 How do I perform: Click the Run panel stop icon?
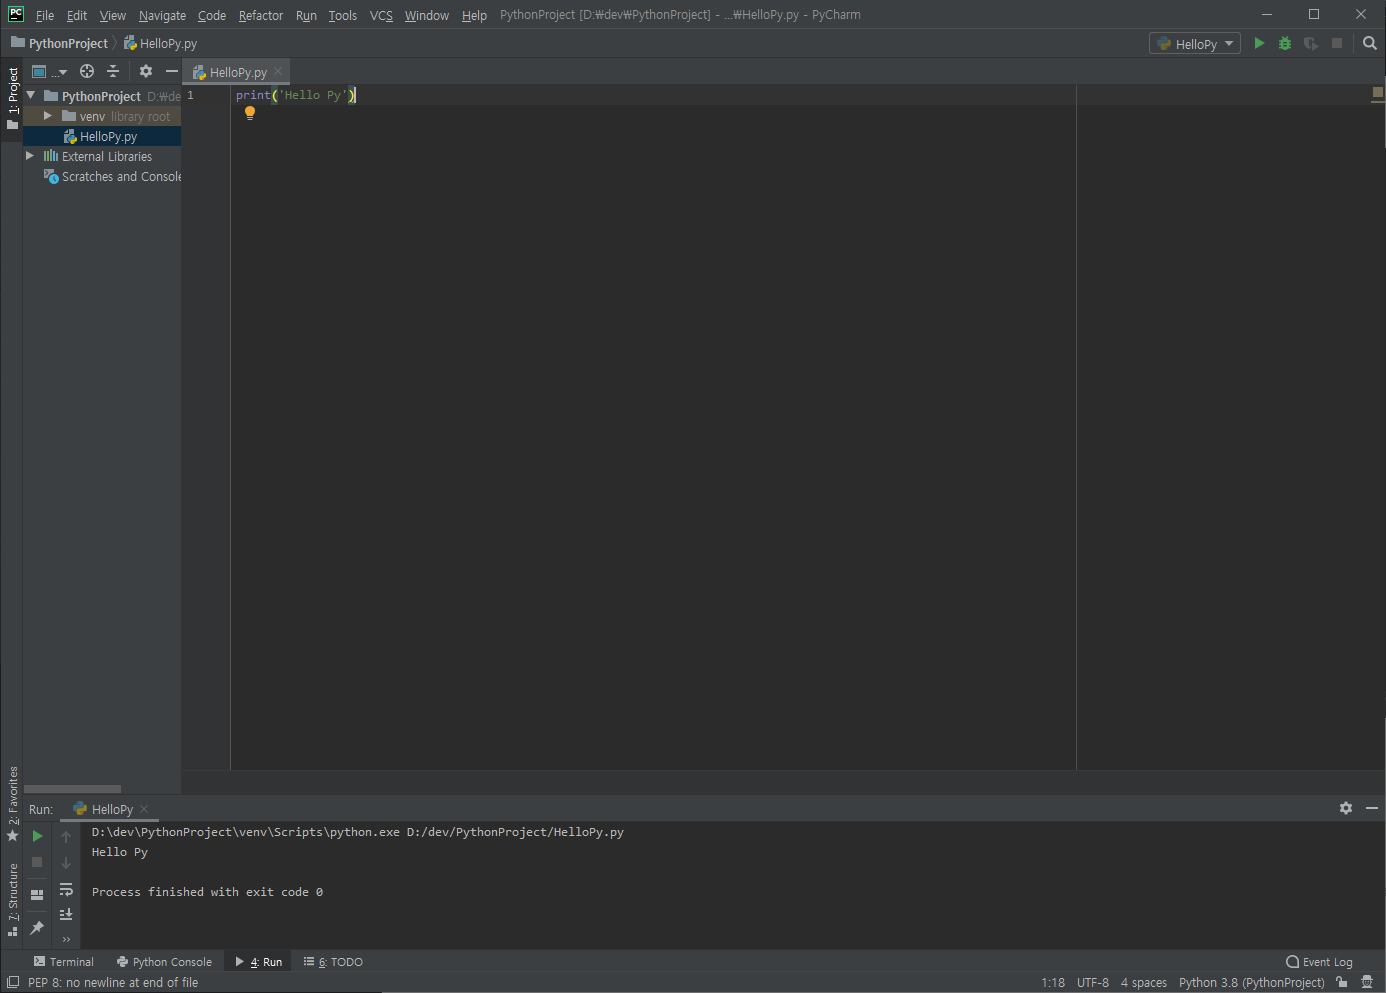click(x=37, y=862)
